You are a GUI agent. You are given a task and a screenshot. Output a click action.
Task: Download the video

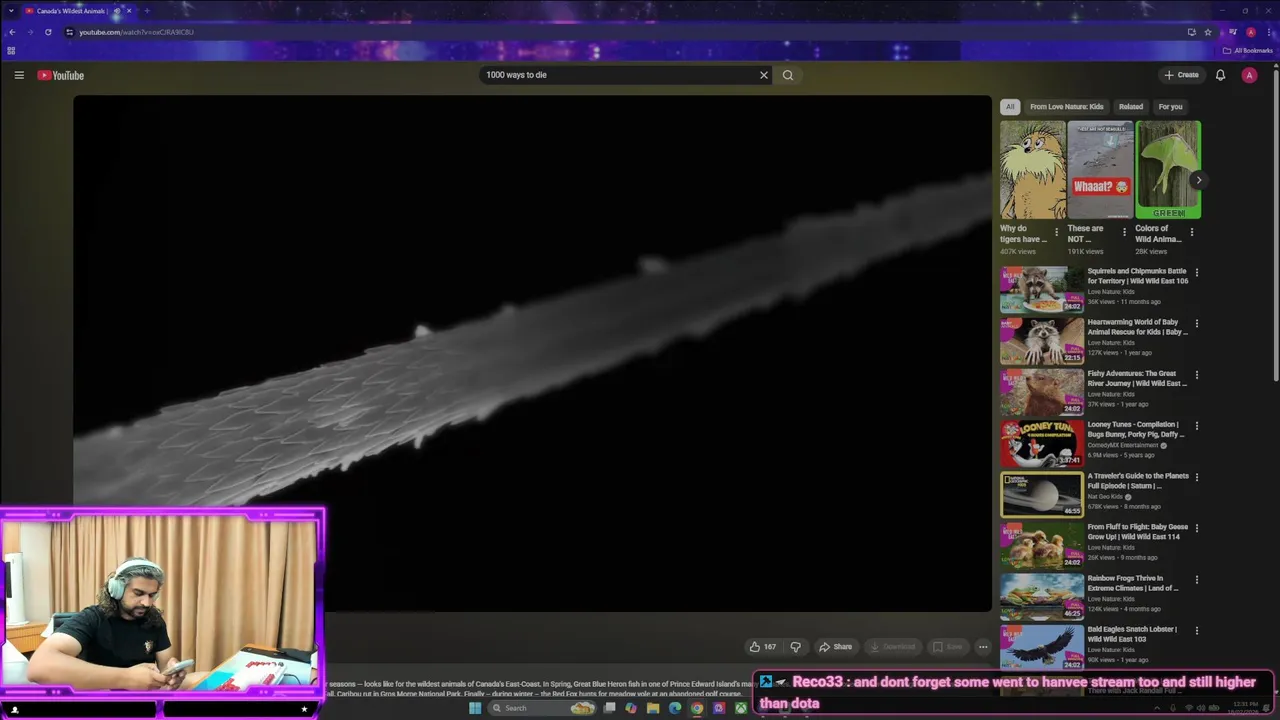pos(893,647)
